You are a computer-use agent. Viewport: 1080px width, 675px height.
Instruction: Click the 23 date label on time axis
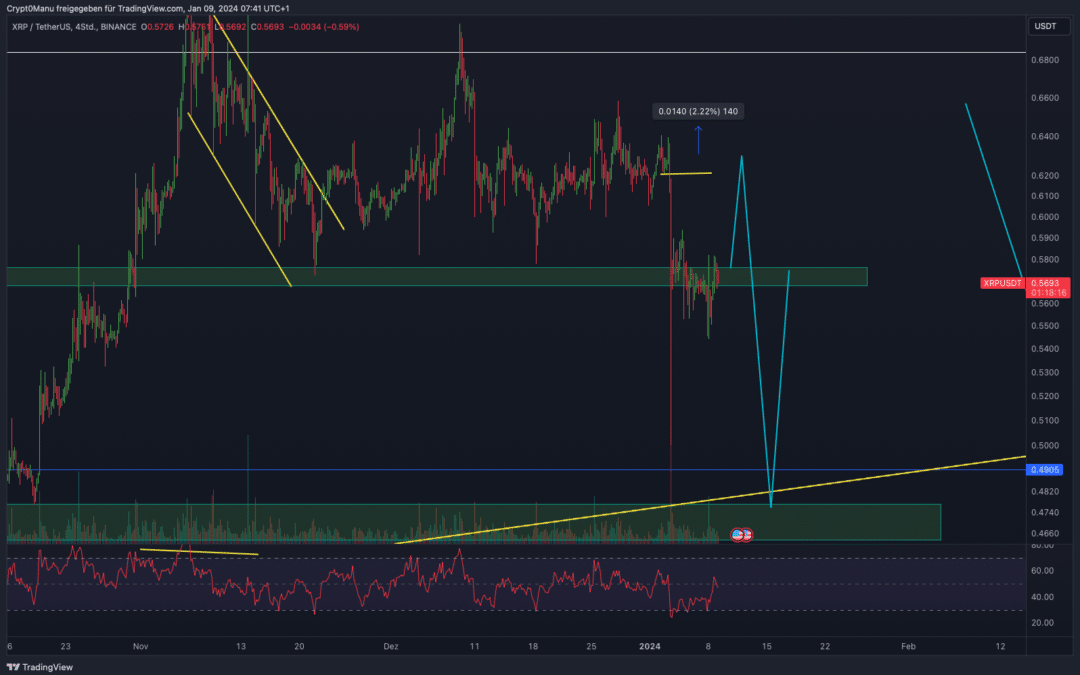65,646
